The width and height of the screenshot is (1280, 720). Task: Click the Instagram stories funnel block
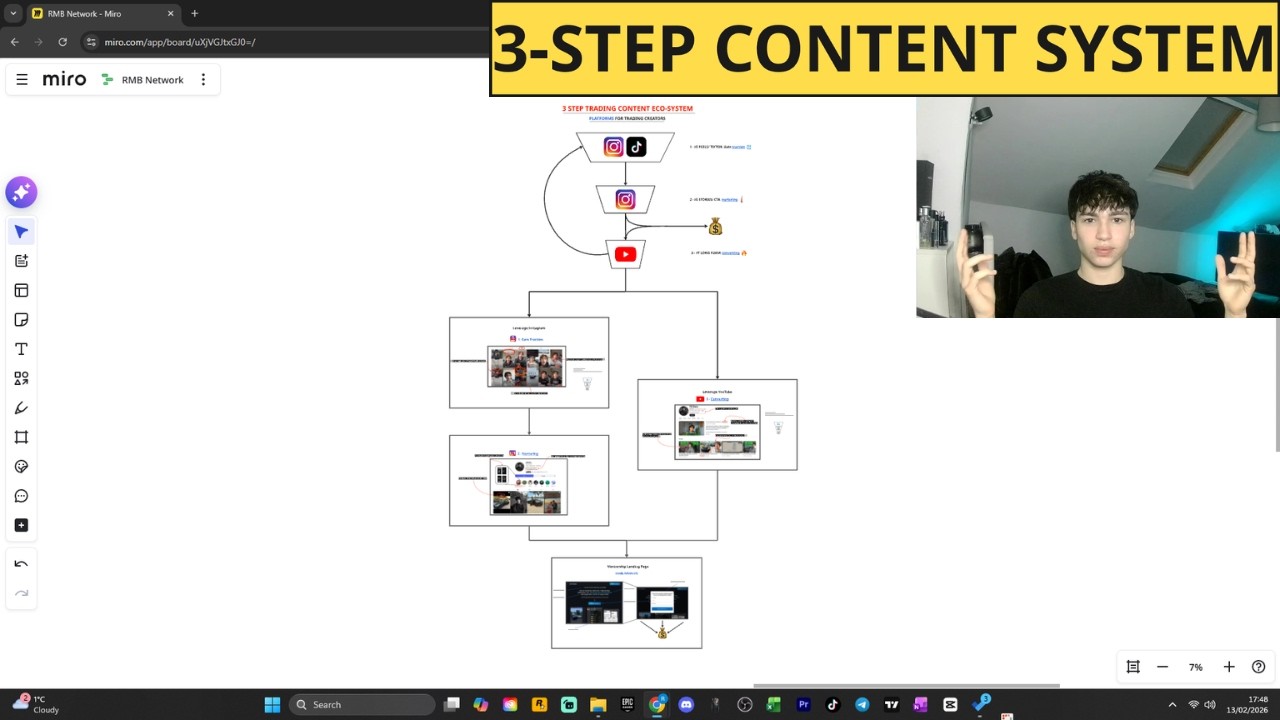pyautogui.click(x=625, y=200)
